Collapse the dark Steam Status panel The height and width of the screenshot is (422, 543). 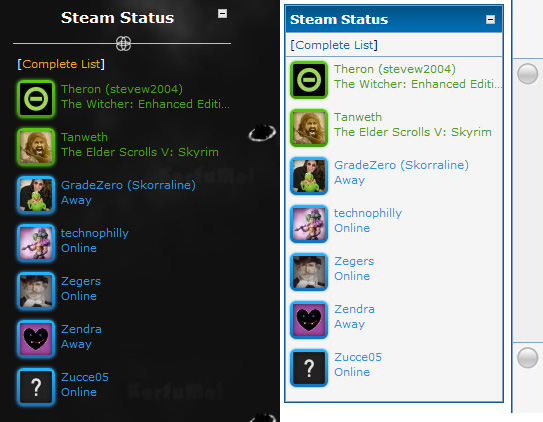(222, 14)
